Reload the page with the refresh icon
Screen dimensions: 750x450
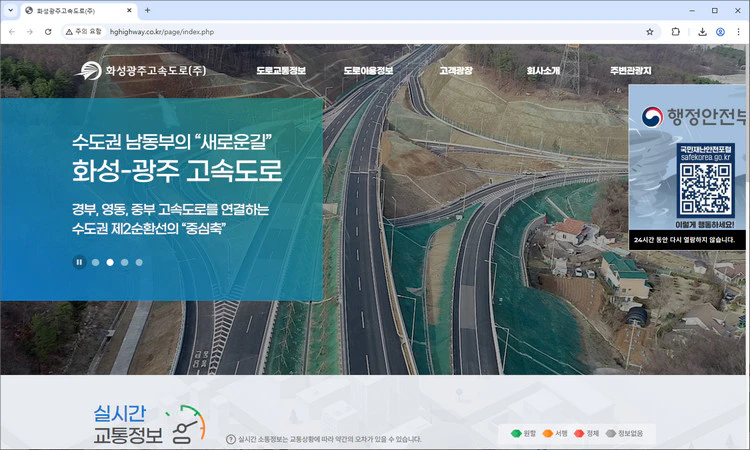[49, 32]
